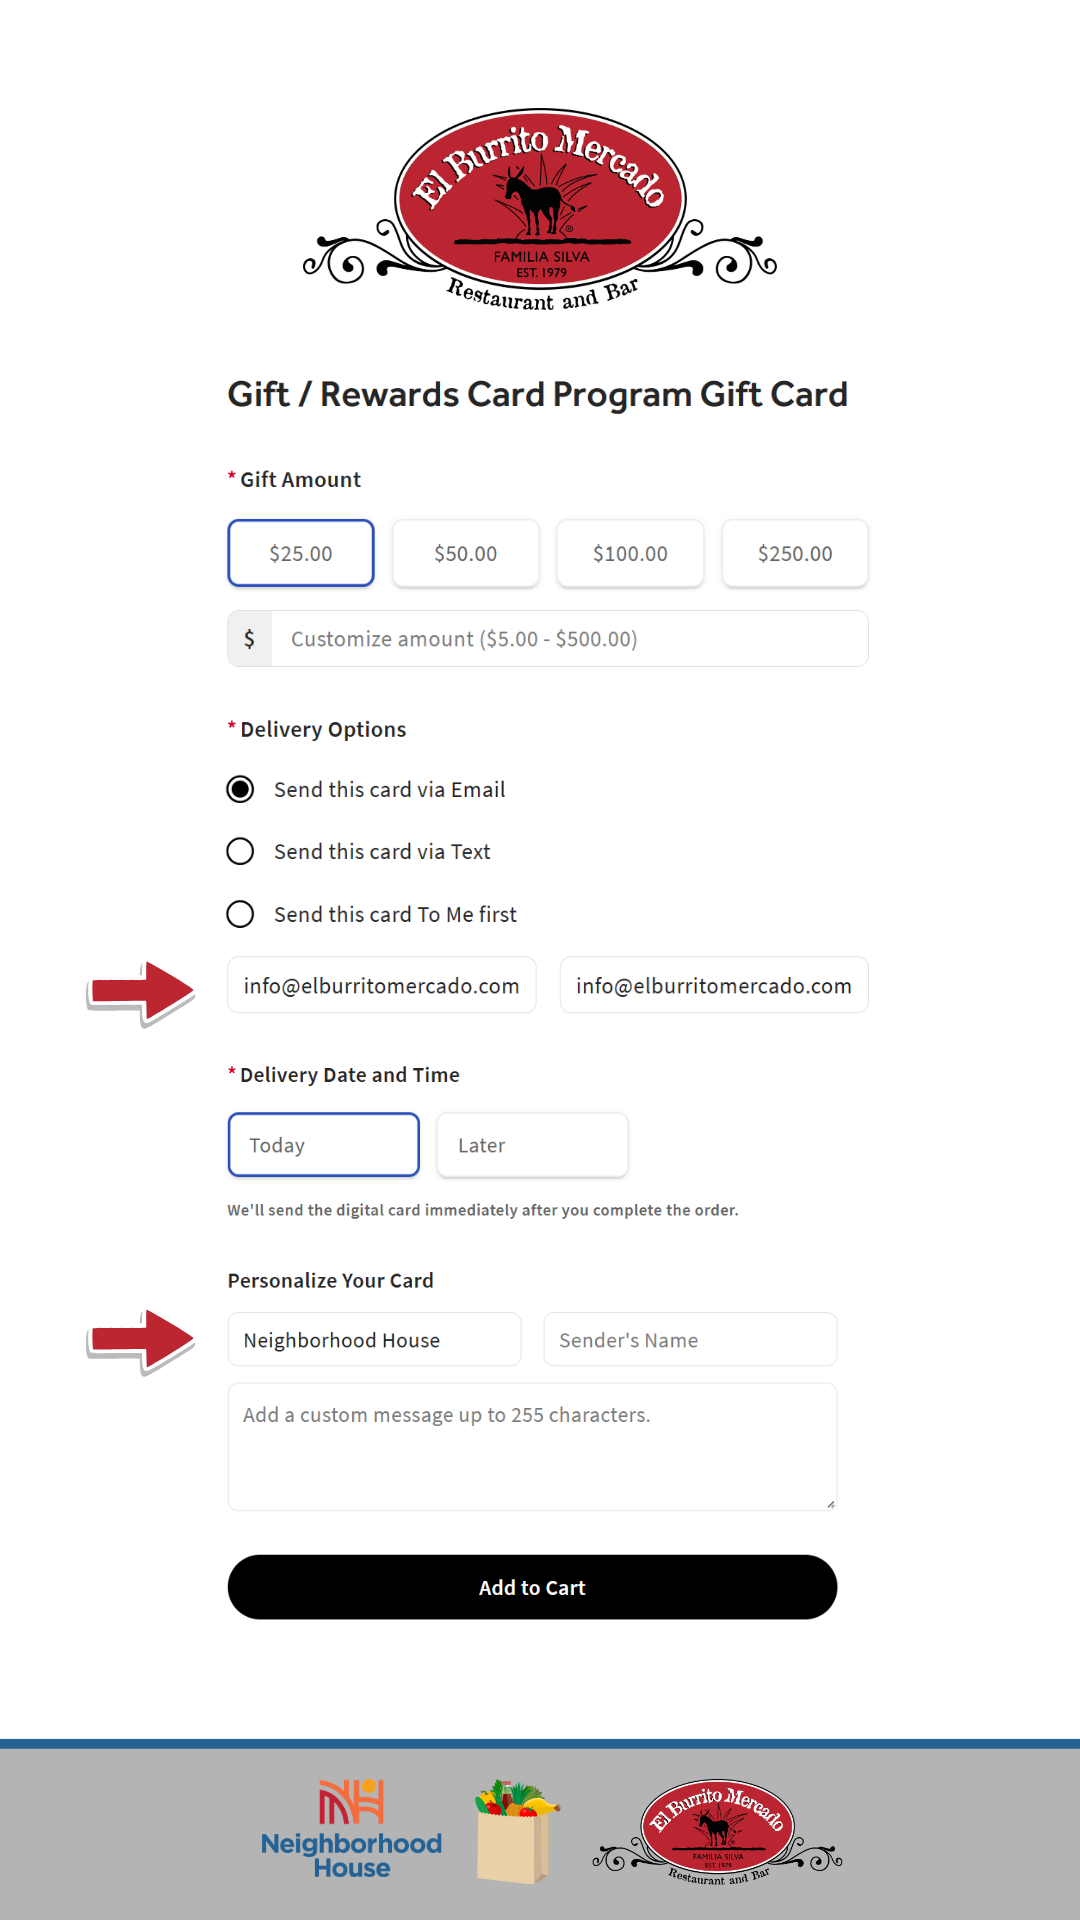
Task: Click the Neighborhood House logo in footer
Action: [x=351, y=1829]
